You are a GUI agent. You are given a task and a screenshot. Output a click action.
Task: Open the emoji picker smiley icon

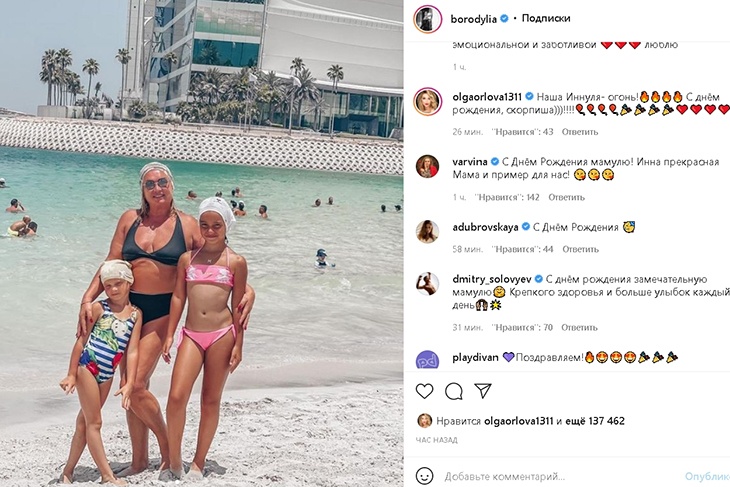(424, 476)
